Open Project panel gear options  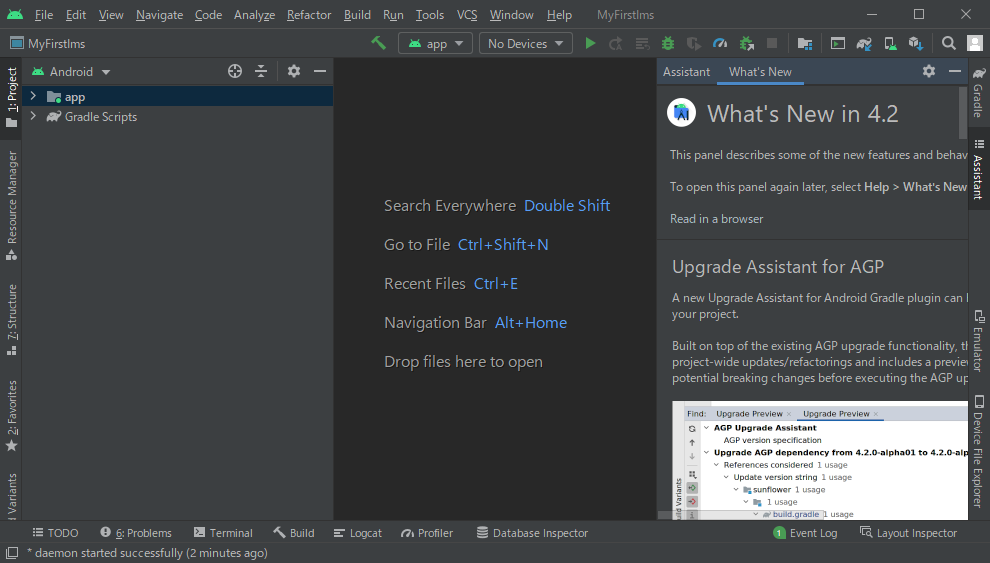click(294, 71)
